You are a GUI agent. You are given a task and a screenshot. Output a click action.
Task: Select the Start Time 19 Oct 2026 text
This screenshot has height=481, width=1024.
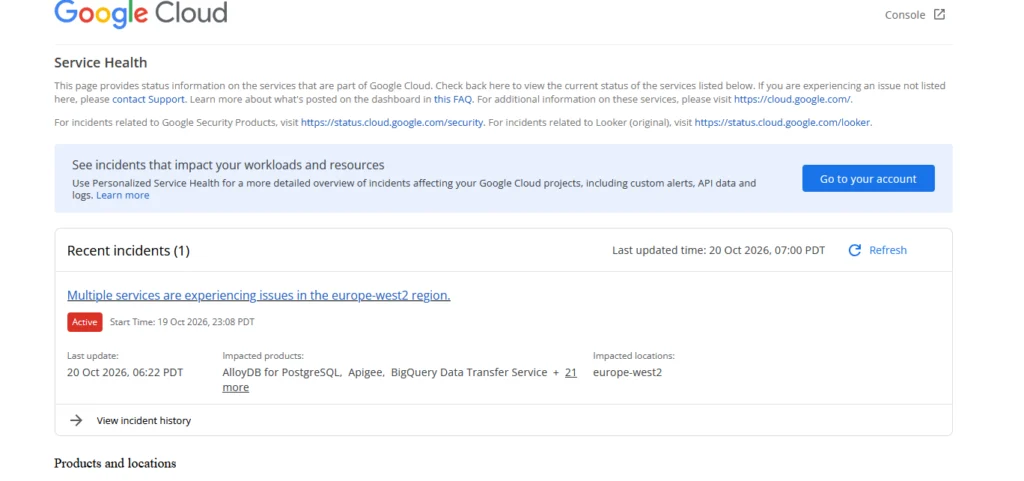click(182, 322)
